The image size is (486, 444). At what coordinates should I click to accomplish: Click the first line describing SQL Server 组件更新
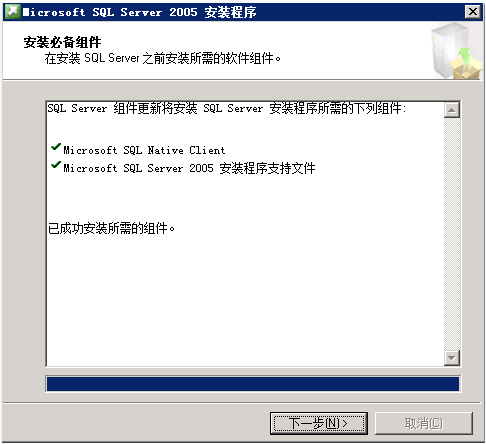pos(227,108)
